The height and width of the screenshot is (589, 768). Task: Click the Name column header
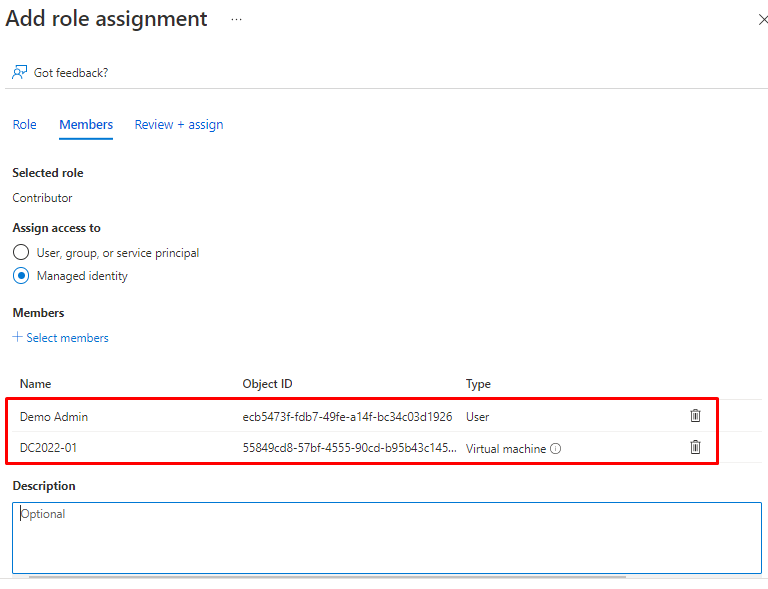point(35,384)
